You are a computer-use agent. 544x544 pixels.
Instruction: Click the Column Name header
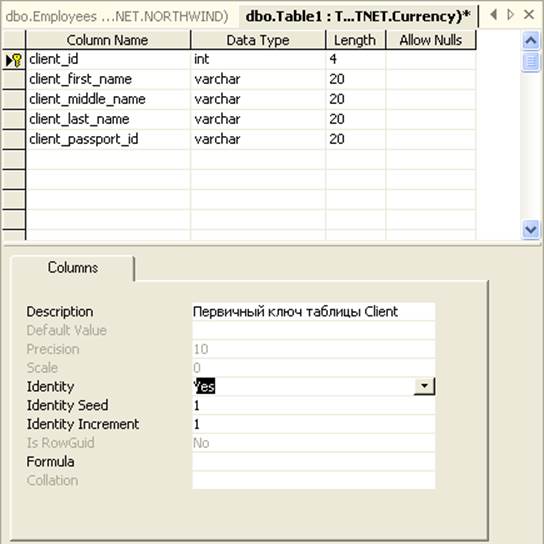click(x=108, y=40)
